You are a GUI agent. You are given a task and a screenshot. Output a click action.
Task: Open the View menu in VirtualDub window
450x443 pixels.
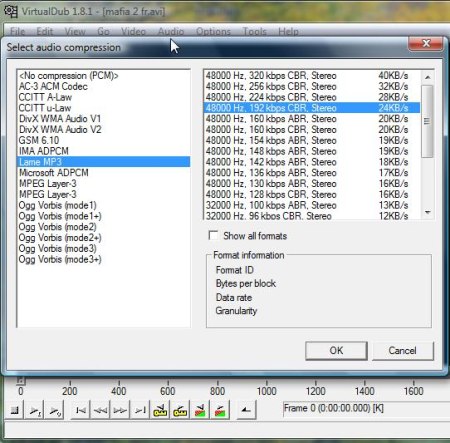[x=75, y=32]
